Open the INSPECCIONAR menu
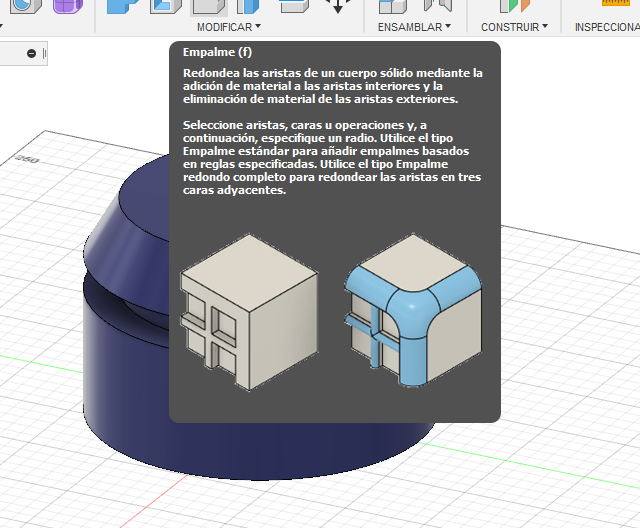 608,27
